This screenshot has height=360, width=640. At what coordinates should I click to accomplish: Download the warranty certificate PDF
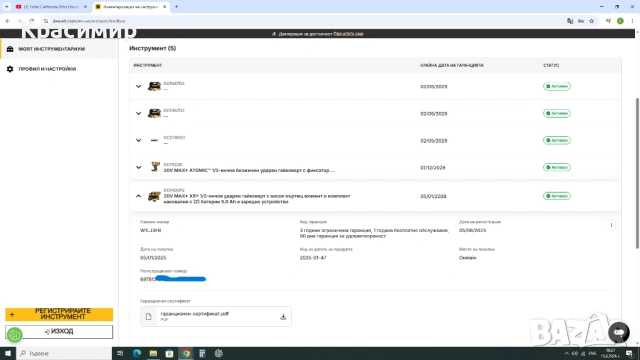pyautogui.click(x=283, y=317)
